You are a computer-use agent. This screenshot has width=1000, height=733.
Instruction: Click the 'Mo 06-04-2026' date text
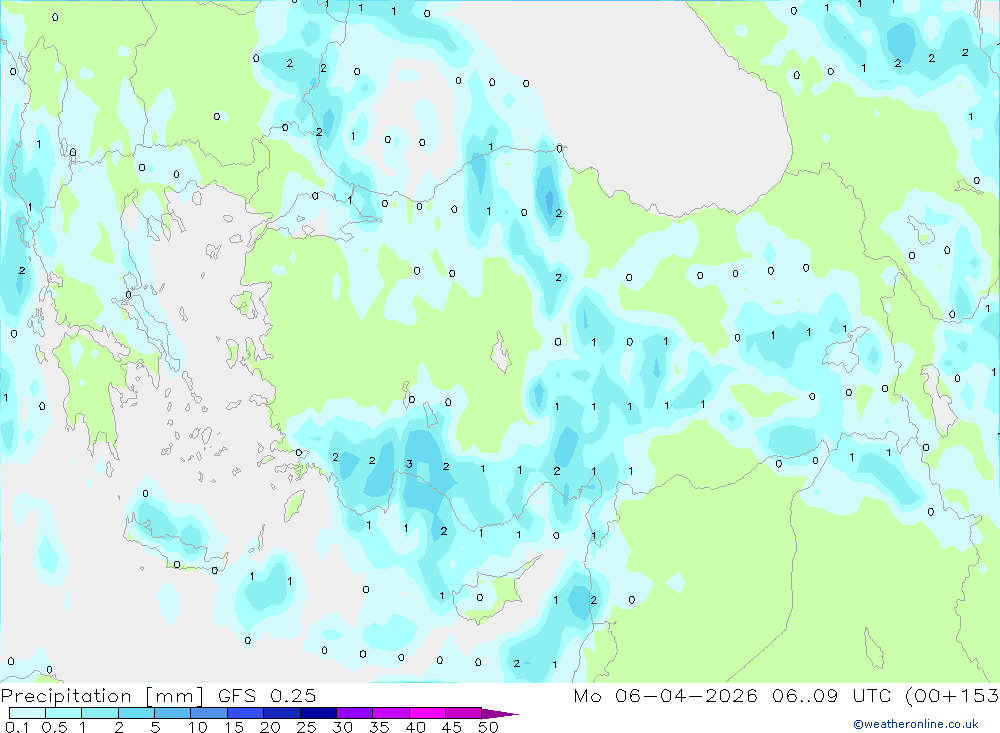[x=665, y=696]
